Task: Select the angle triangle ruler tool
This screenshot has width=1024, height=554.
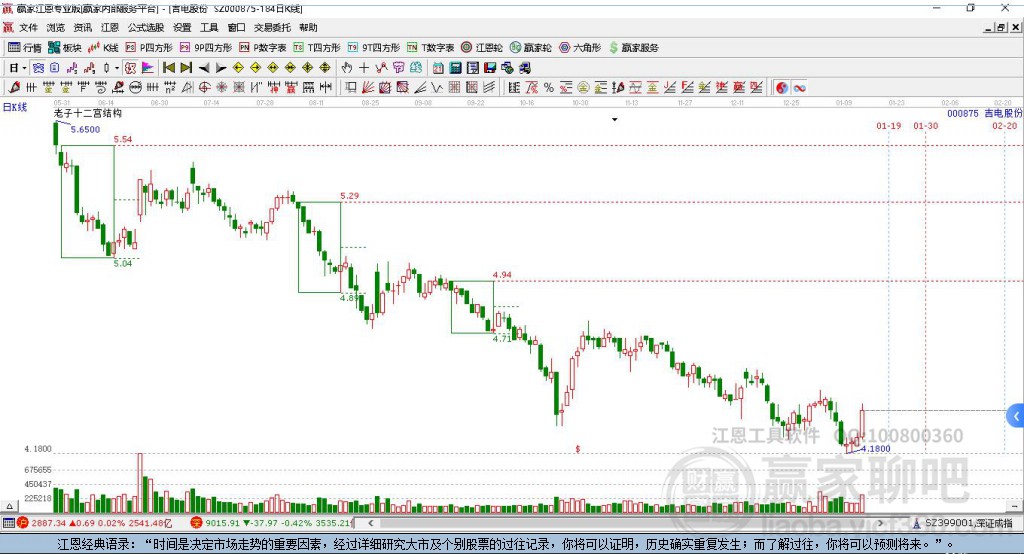Action: (x=187, y=88)
